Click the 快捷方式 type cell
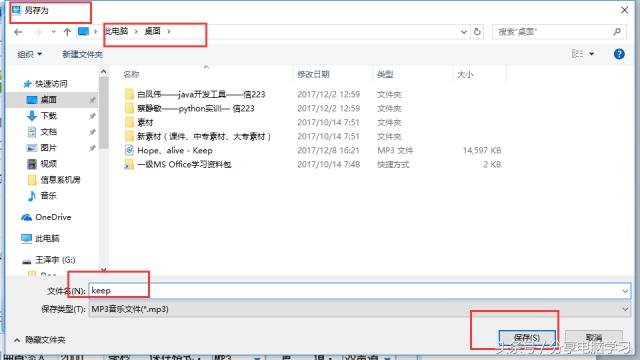Viewport: 640px width, 360px height. [393, 164]
